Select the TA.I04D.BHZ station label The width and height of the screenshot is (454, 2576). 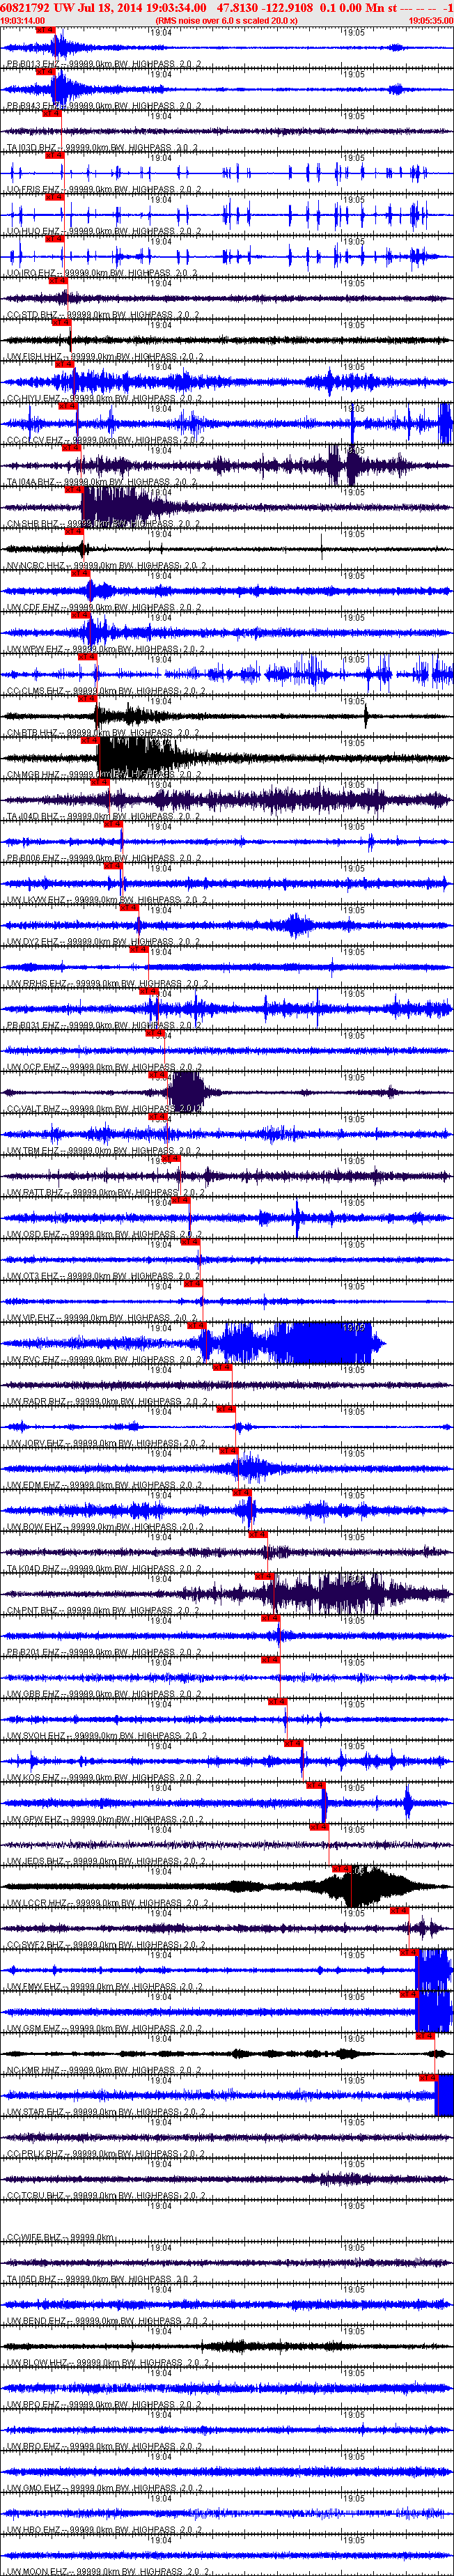[104, 817]
